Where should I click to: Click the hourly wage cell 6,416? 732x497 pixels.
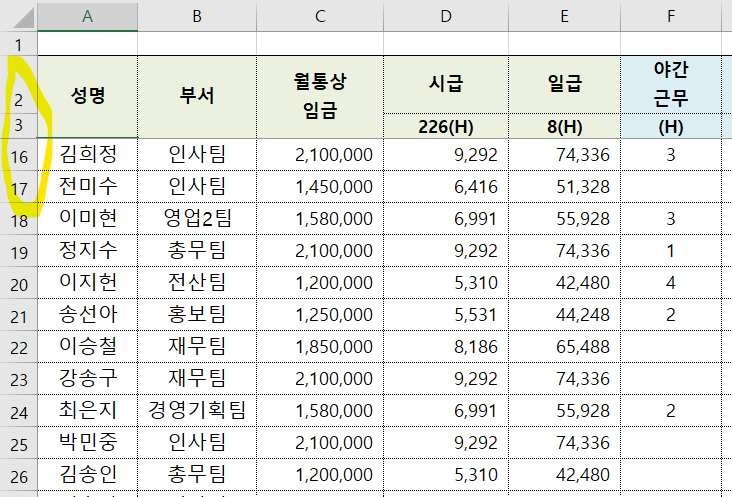[446, 187]
